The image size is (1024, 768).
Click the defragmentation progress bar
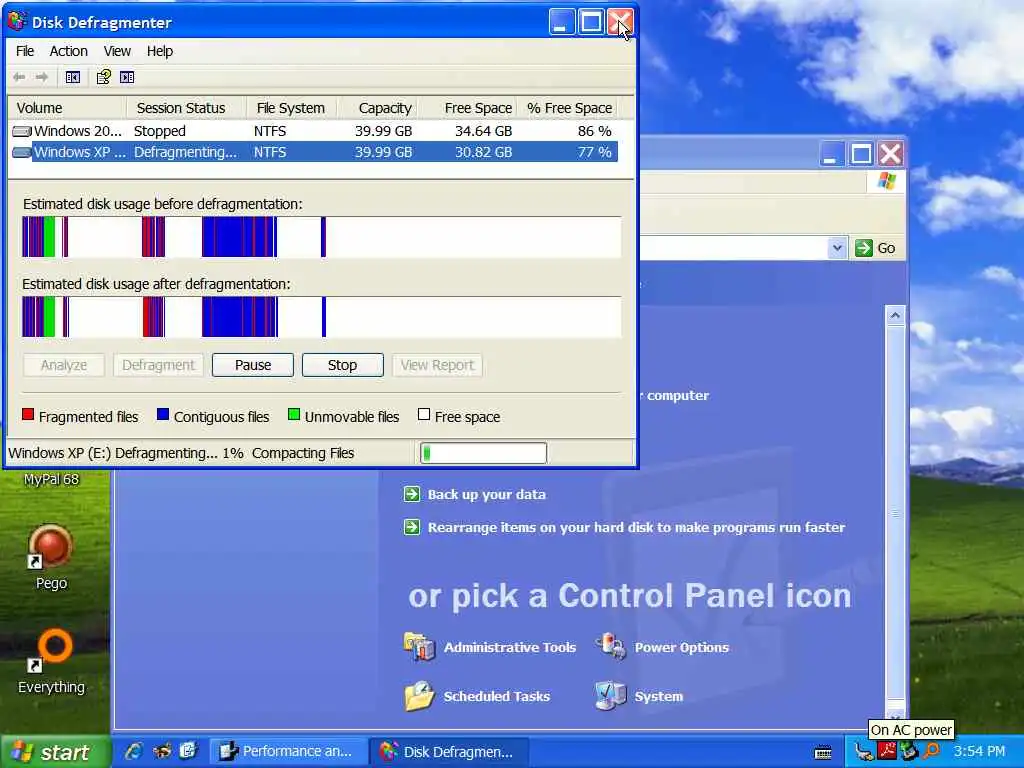click(483, 453)
